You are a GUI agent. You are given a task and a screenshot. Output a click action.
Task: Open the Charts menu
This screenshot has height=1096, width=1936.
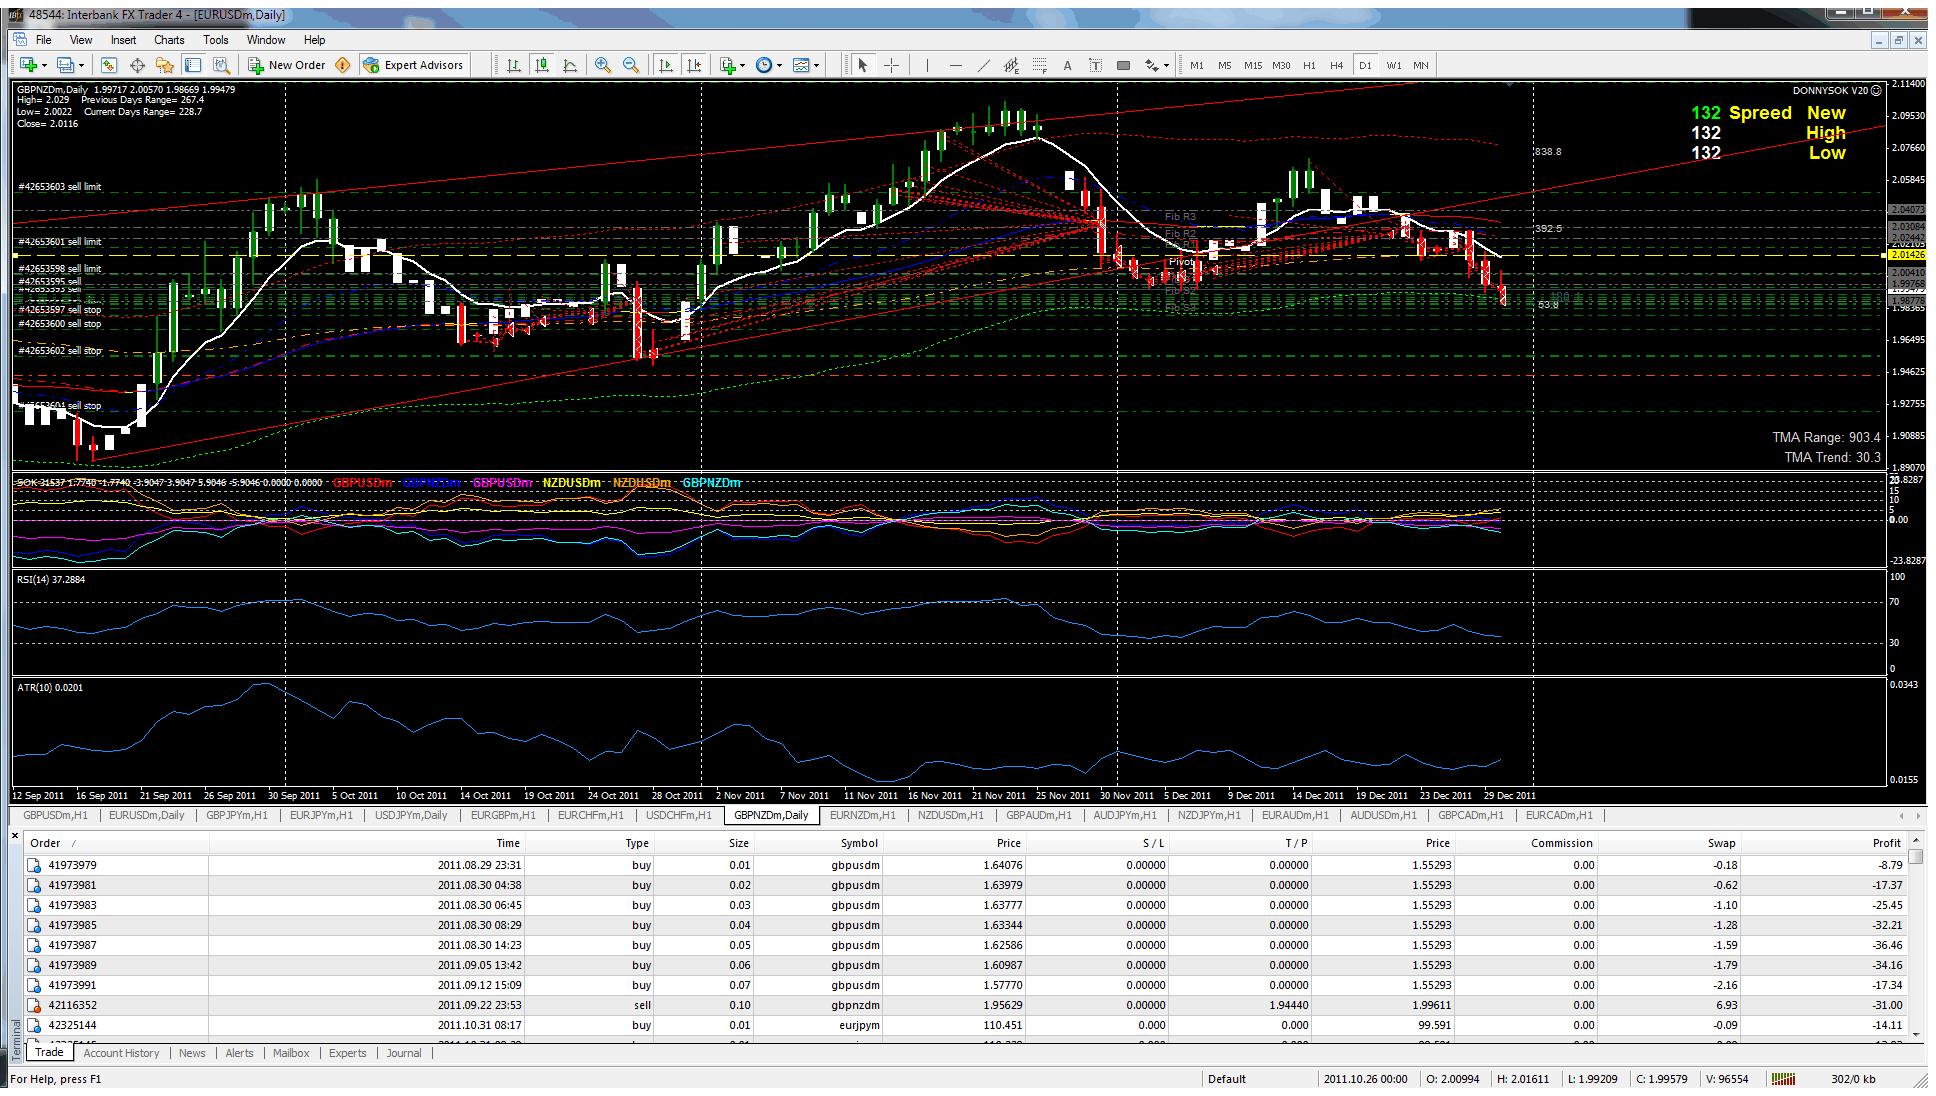[168, 40]
